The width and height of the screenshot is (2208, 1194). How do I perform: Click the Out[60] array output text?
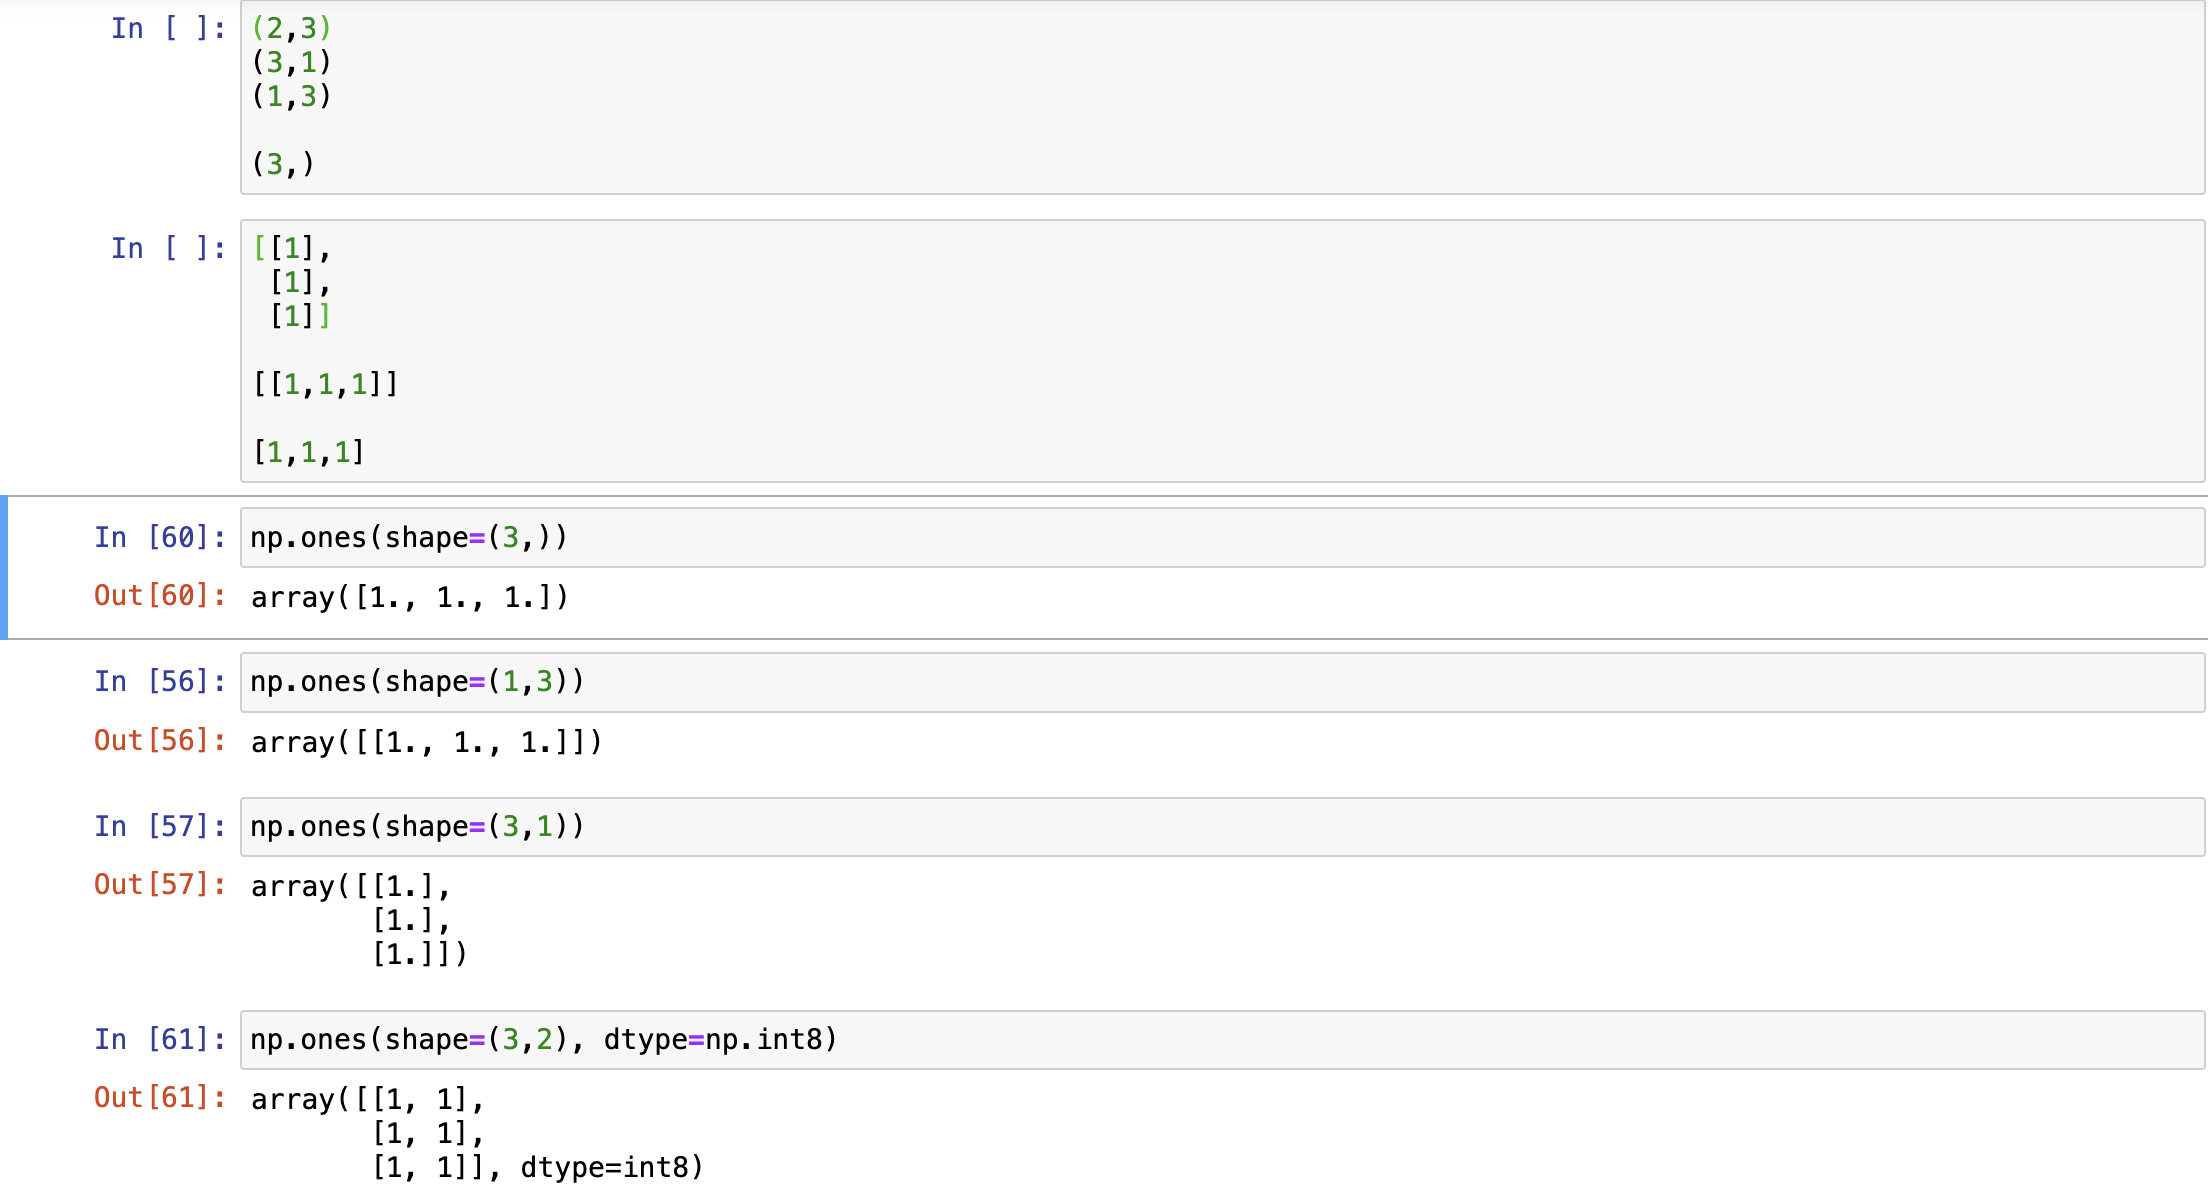click(x=409, y=597)
